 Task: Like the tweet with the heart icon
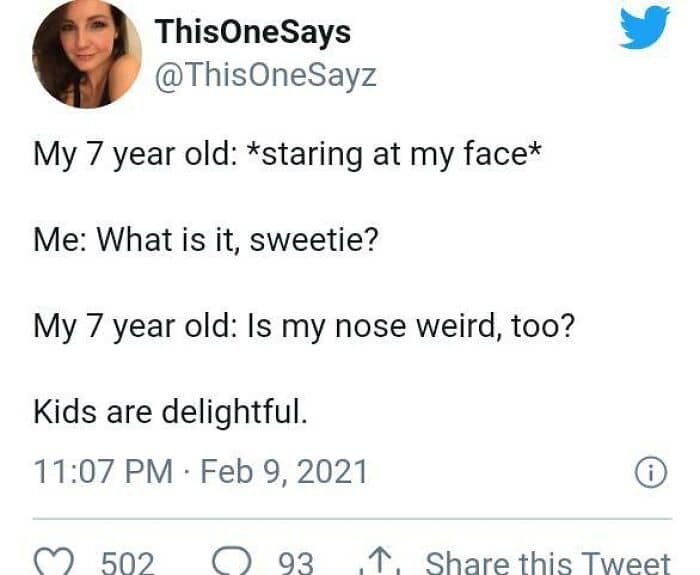pos(50,561)
